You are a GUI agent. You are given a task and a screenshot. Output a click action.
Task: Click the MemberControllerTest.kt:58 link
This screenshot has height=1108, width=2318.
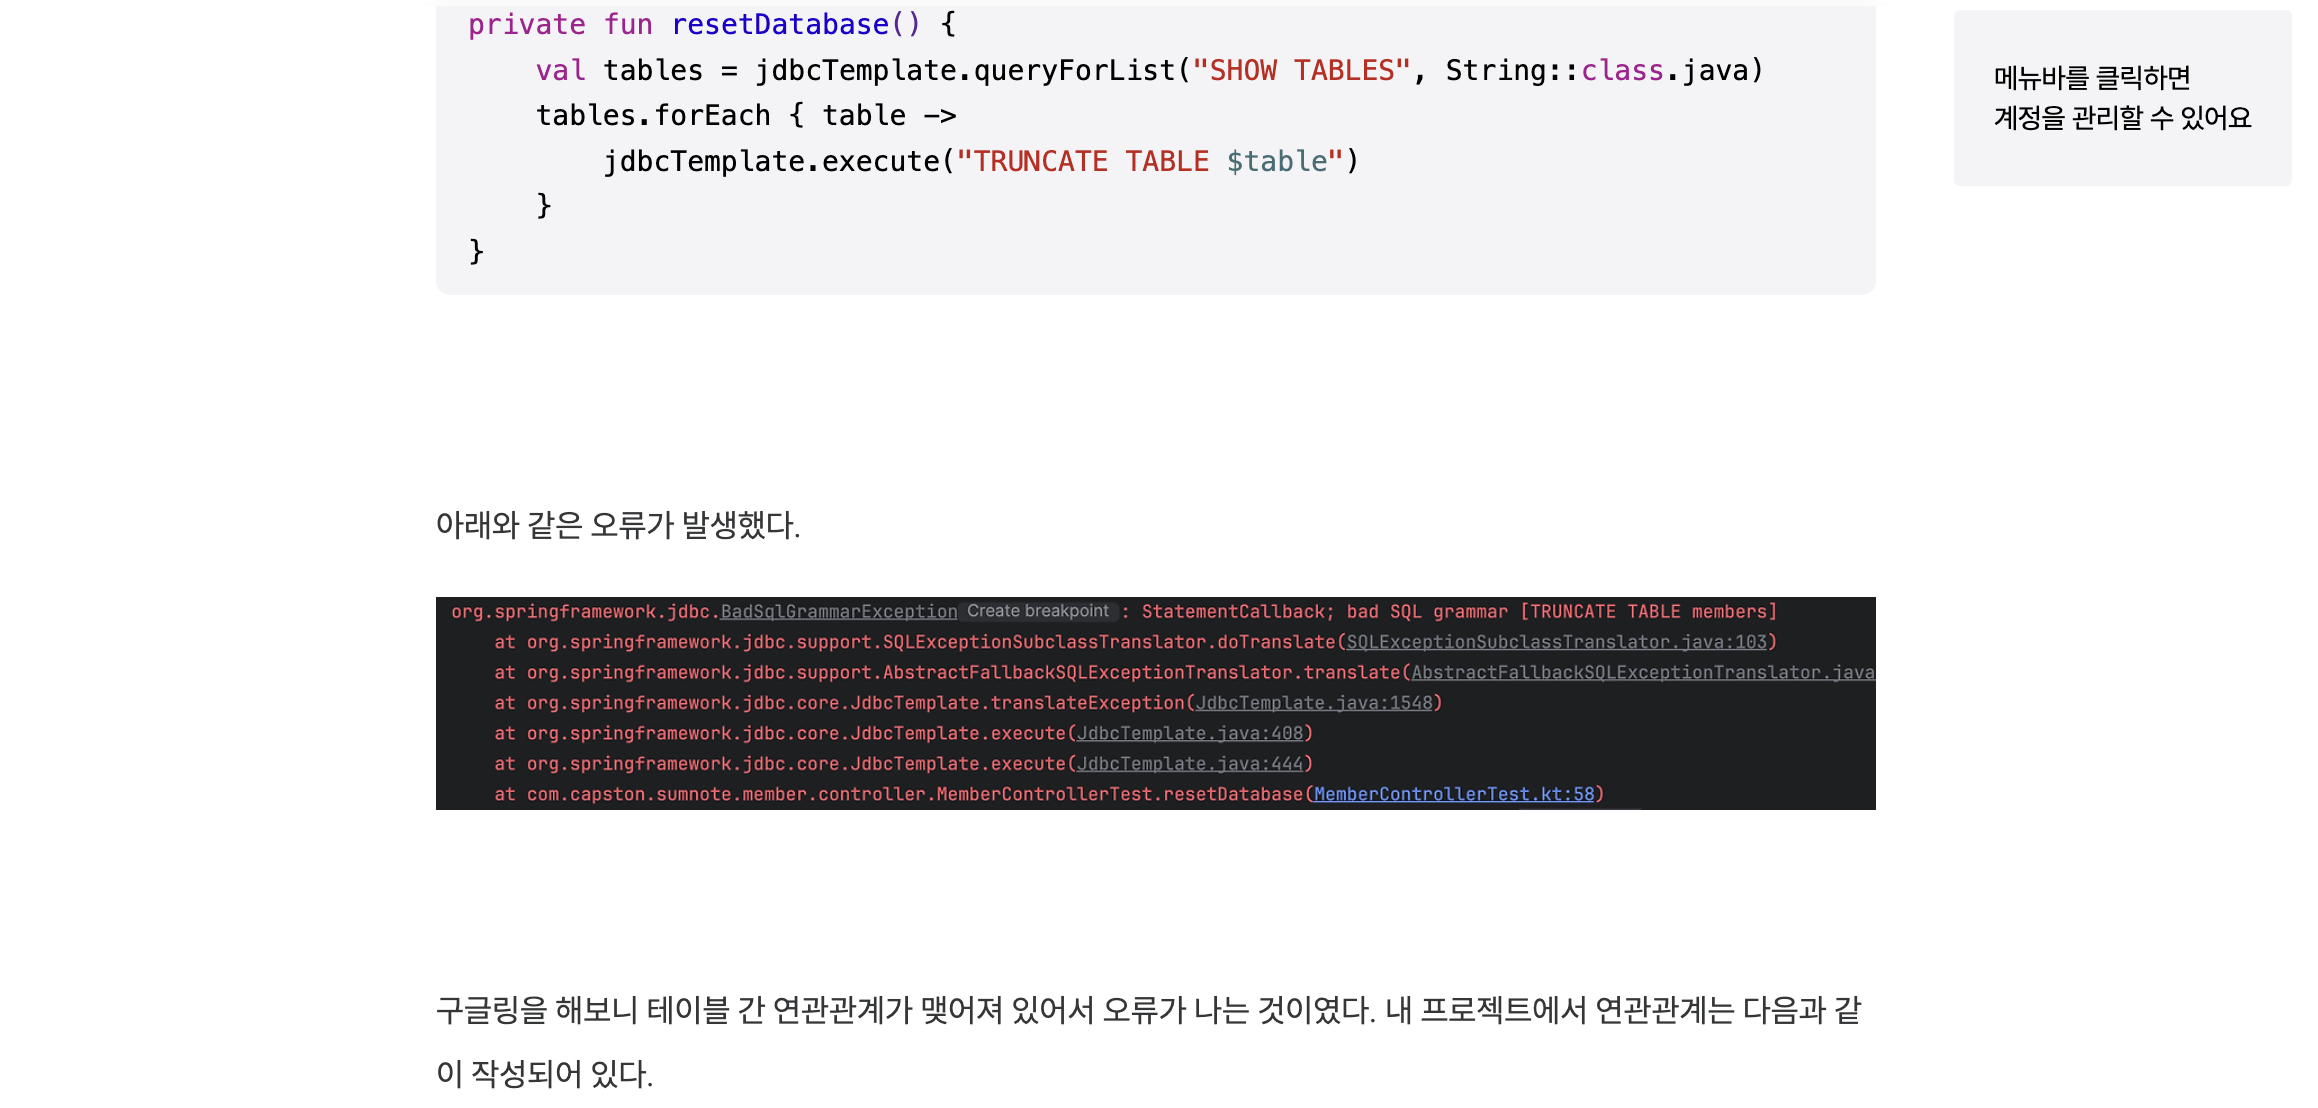pos(1453,794)
